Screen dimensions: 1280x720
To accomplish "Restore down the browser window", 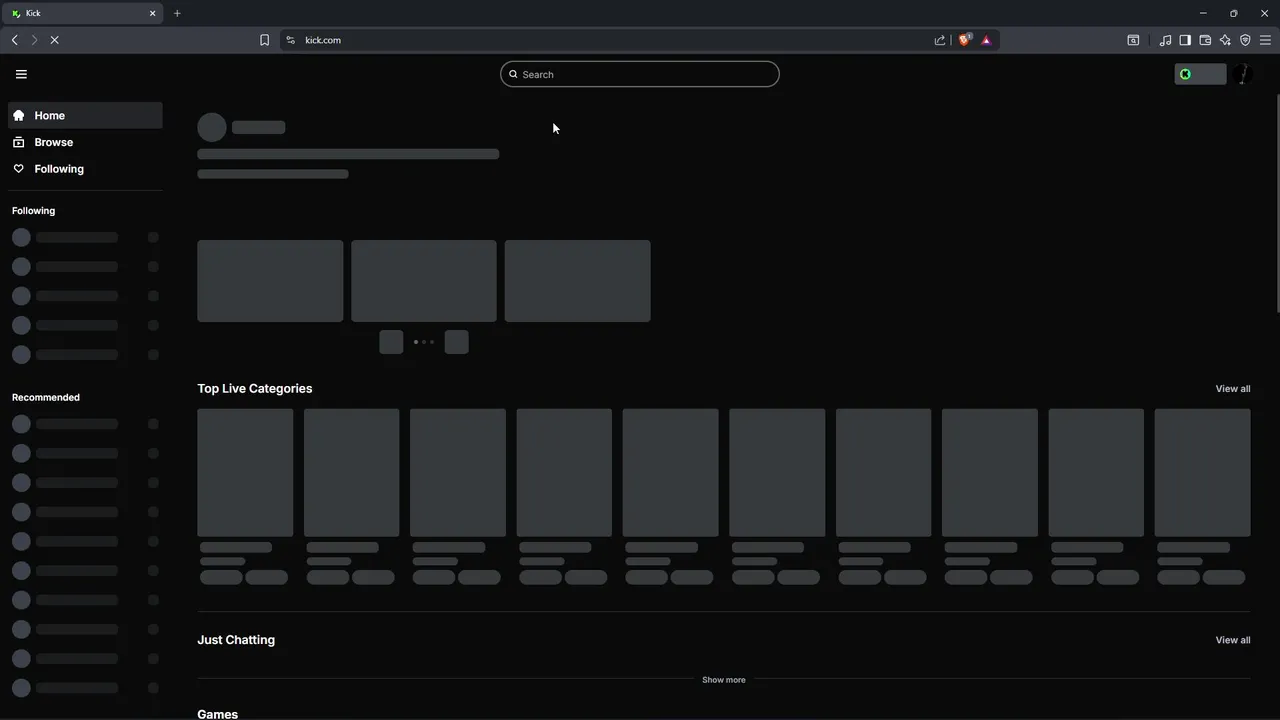I will pos(1233,13).
